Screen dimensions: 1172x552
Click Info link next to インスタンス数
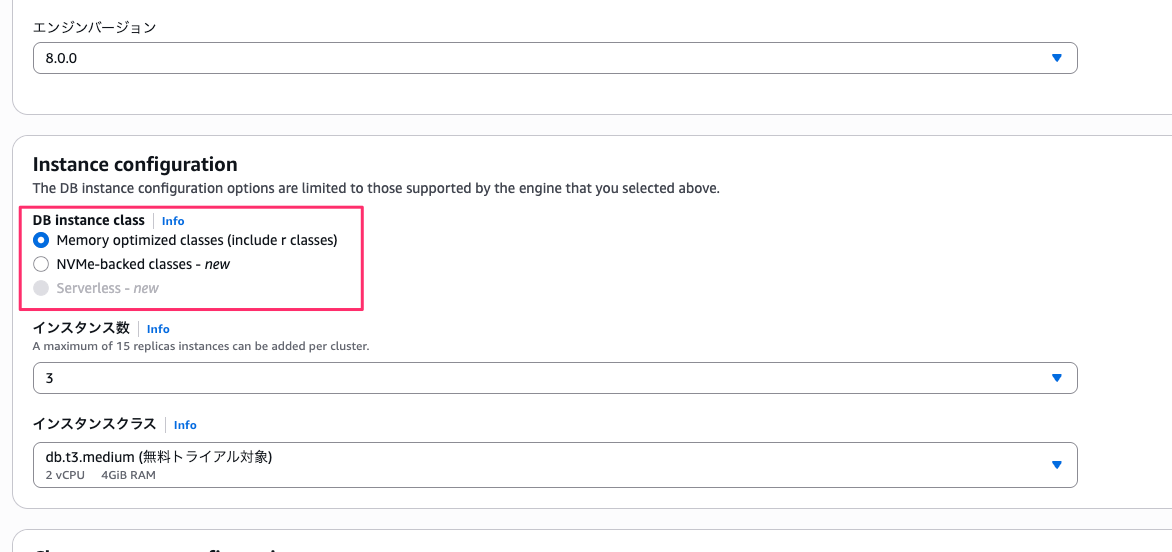point(158,329)
